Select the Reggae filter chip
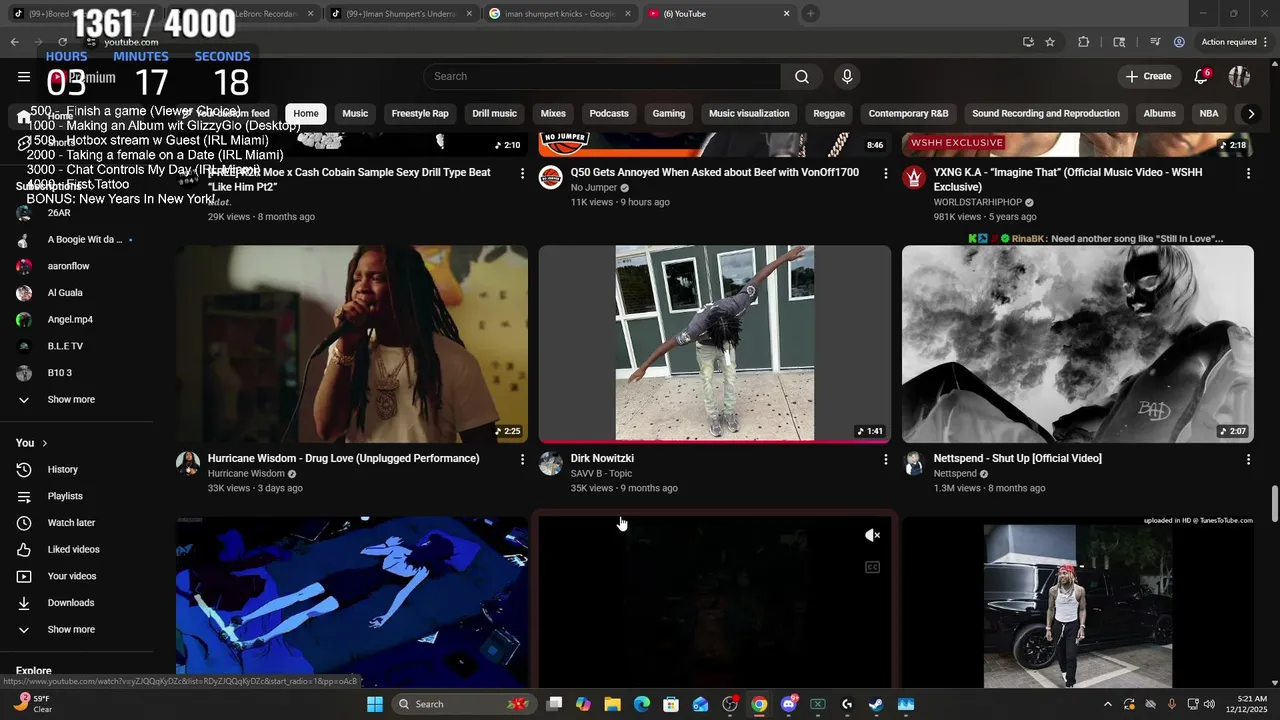Screen dimensions: 1280x720 (x=829, y=114)
